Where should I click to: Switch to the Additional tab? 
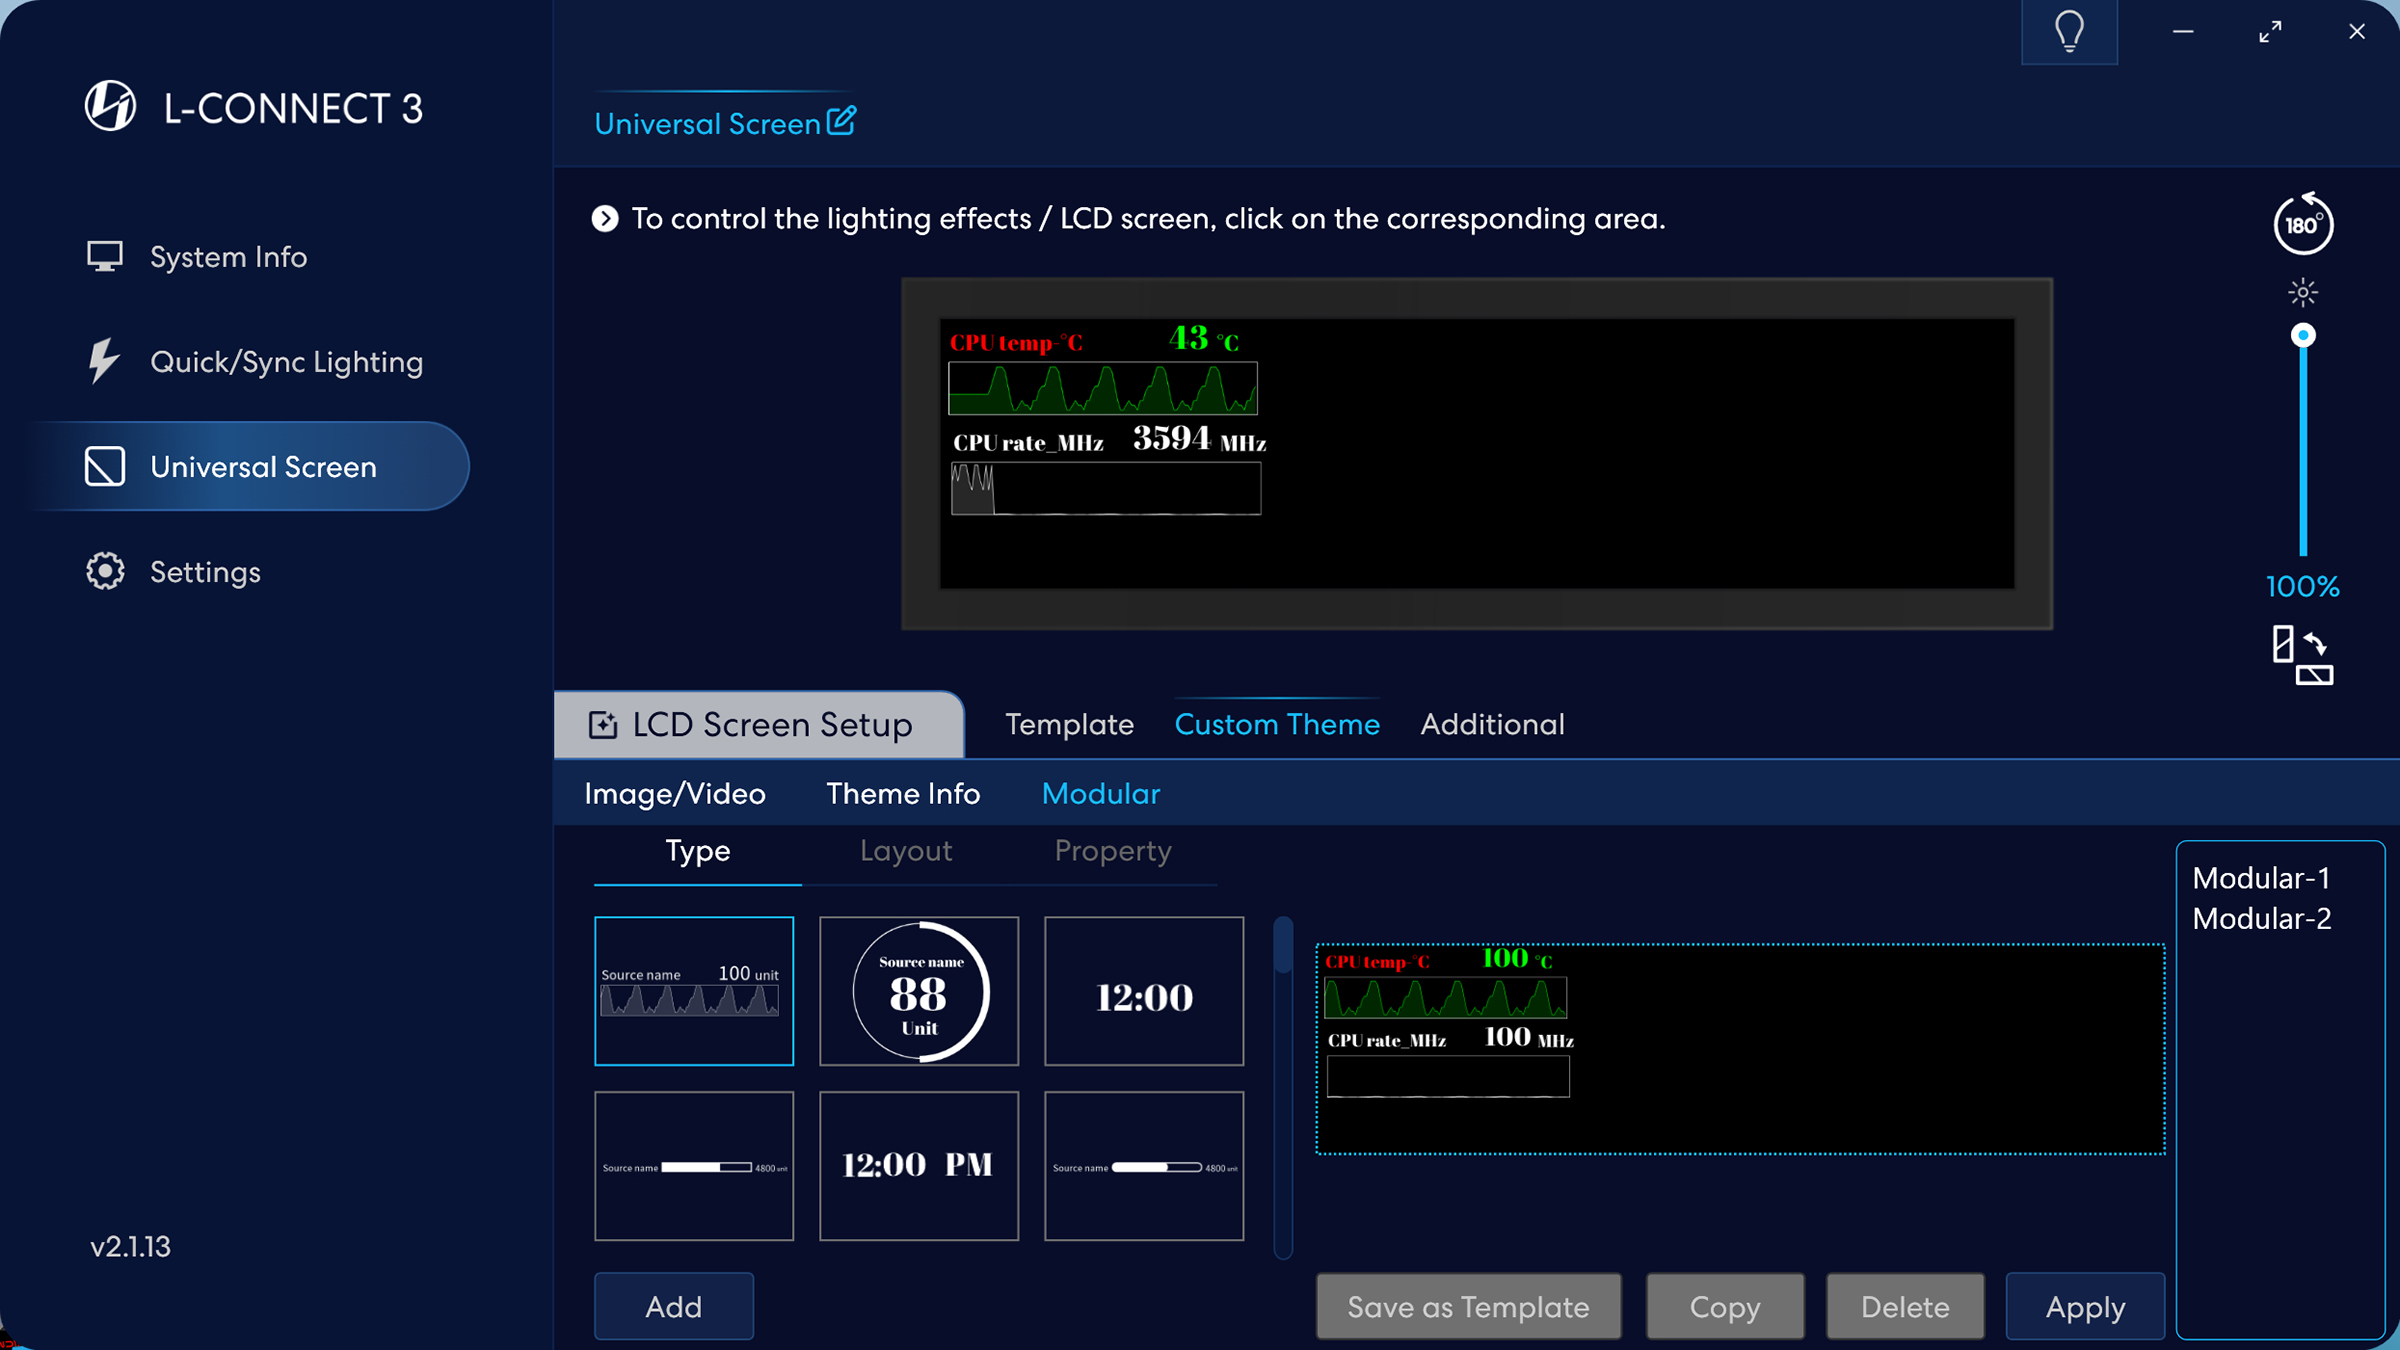coord(1492,724)
